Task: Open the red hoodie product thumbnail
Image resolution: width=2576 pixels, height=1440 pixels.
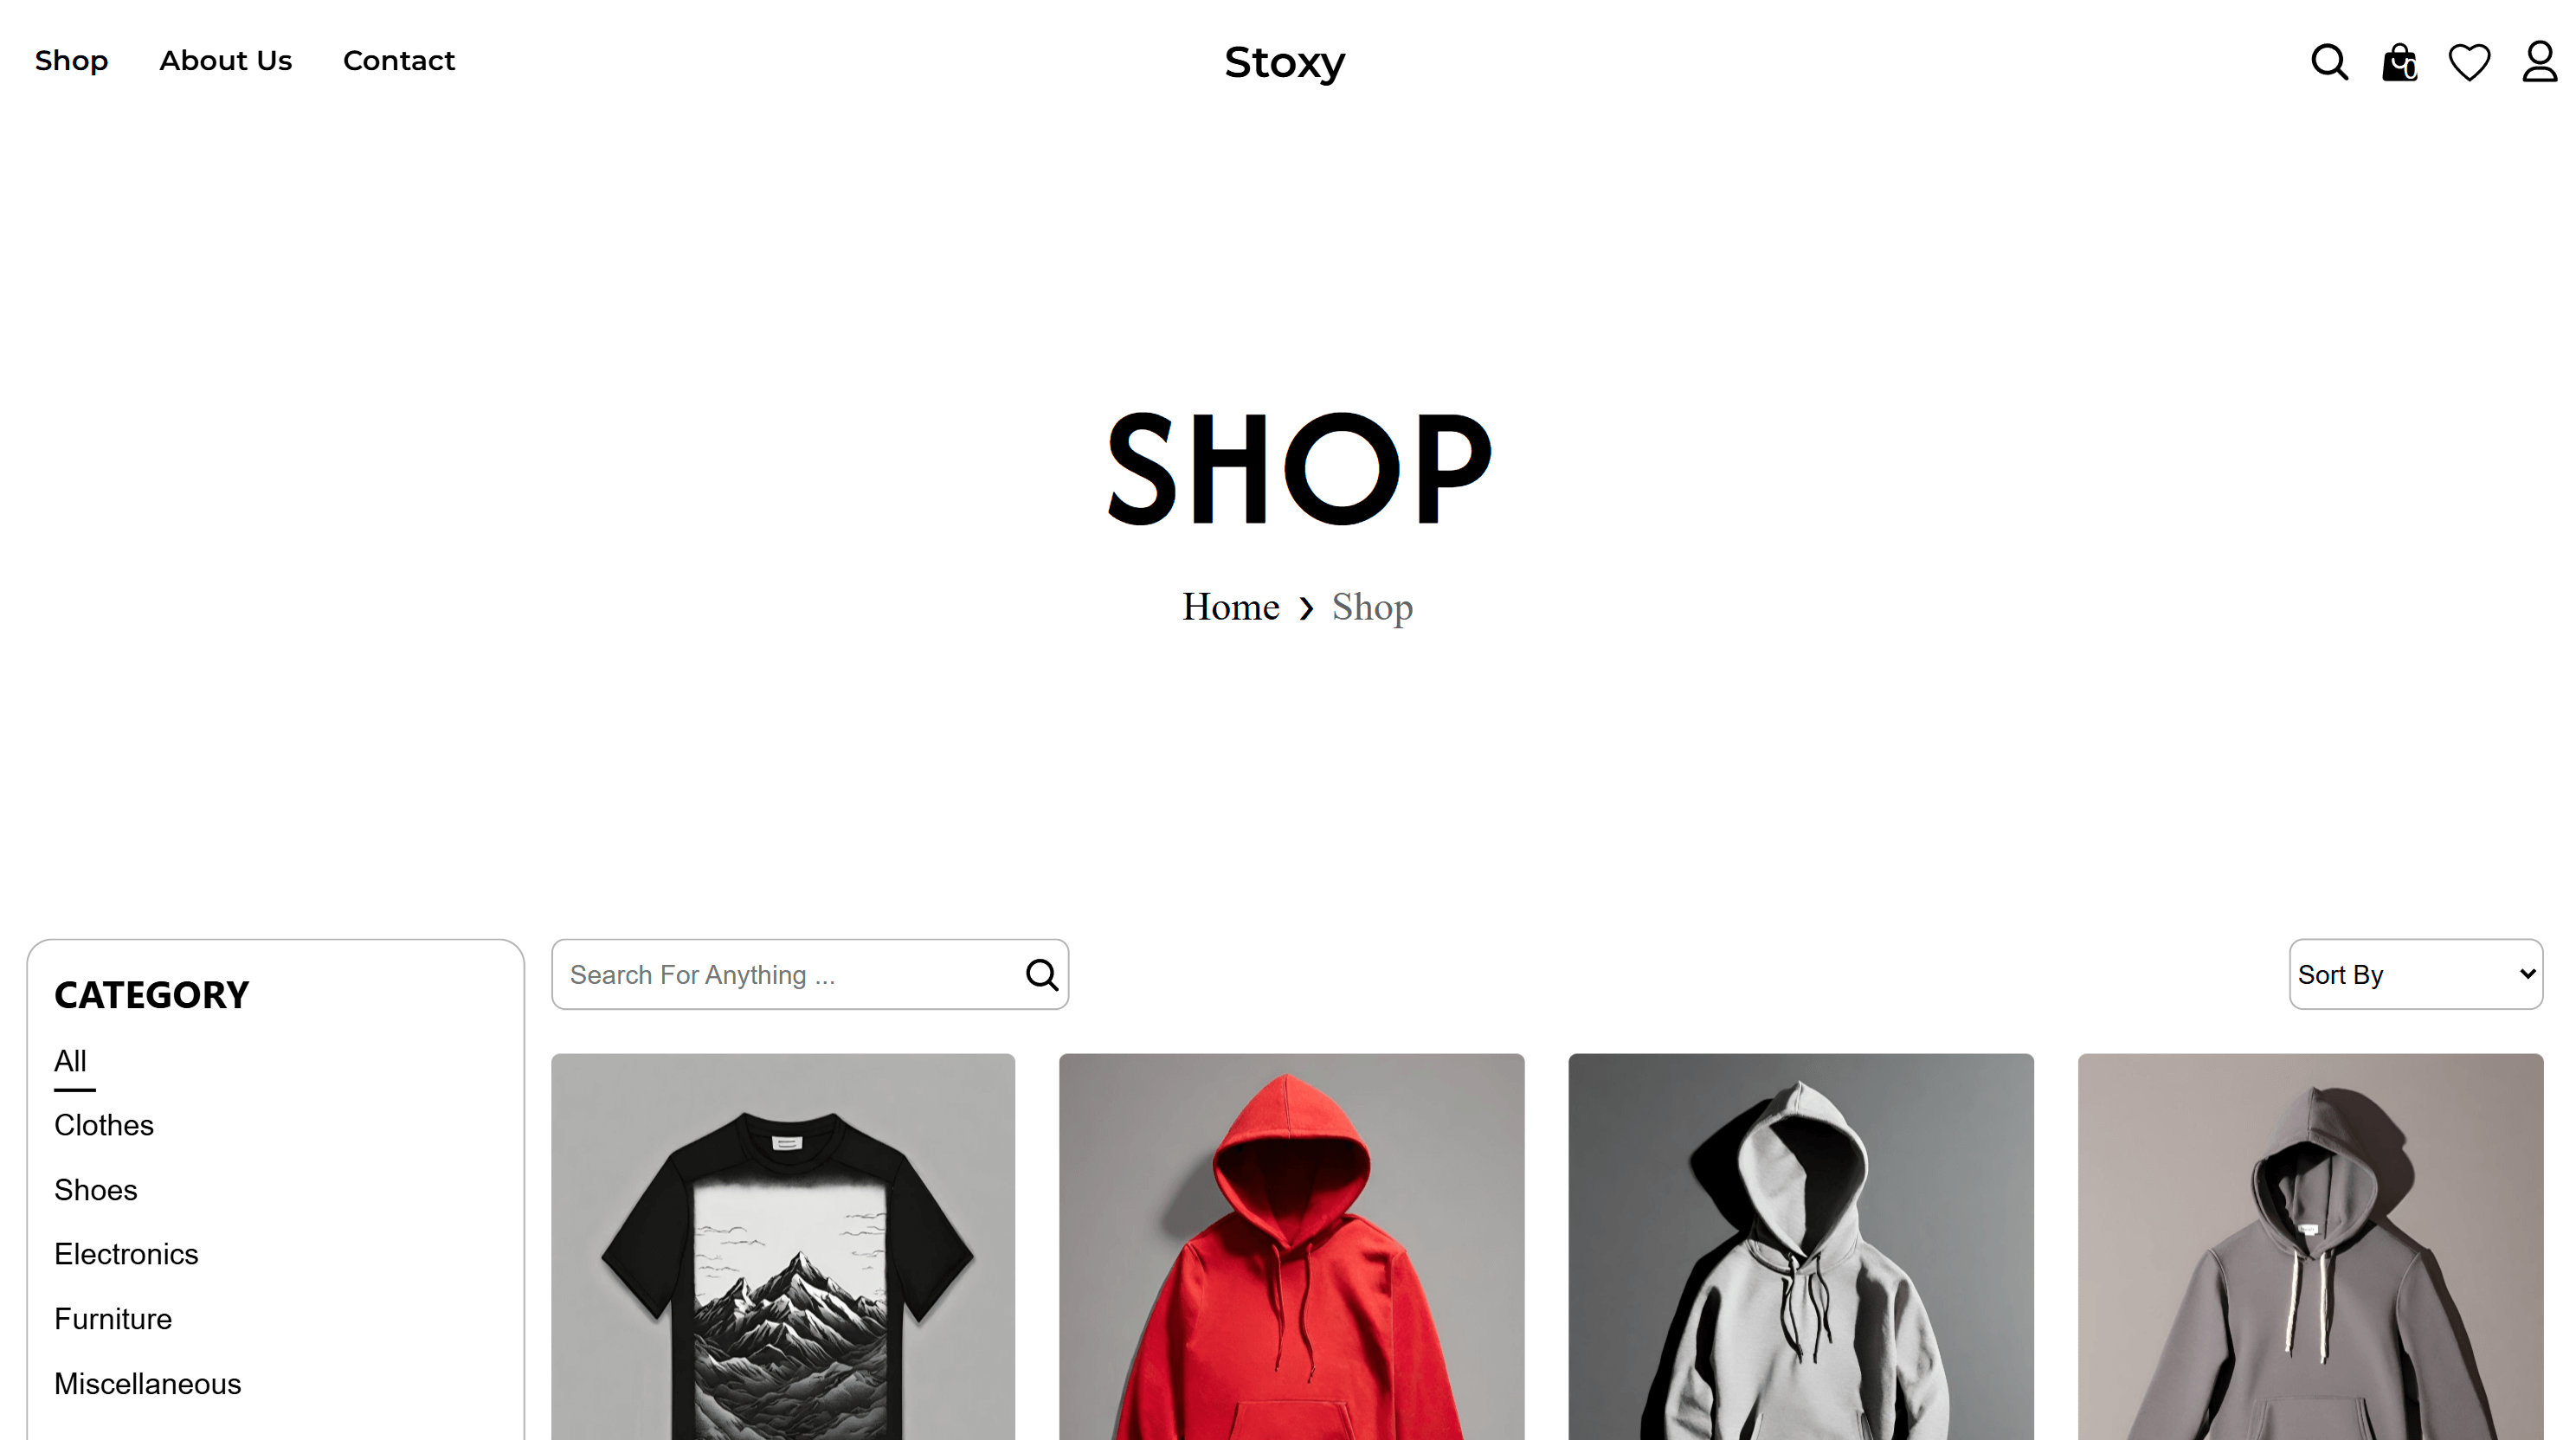Action: [1292, 1247]
